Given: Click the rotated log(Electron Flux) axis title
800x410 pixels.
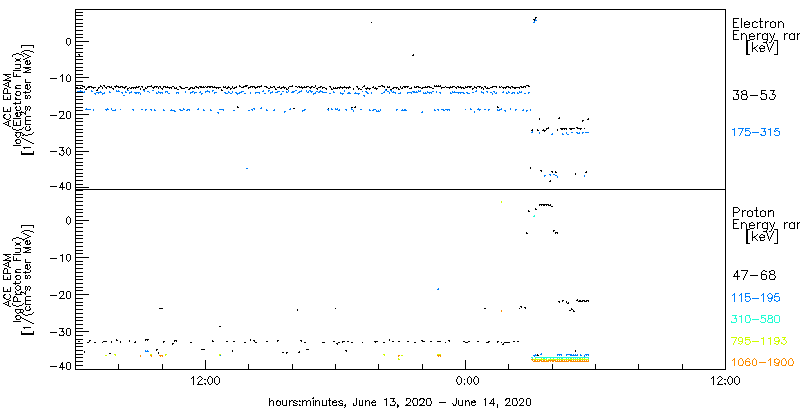Looking at the screenshot, I should click(18, 100).
